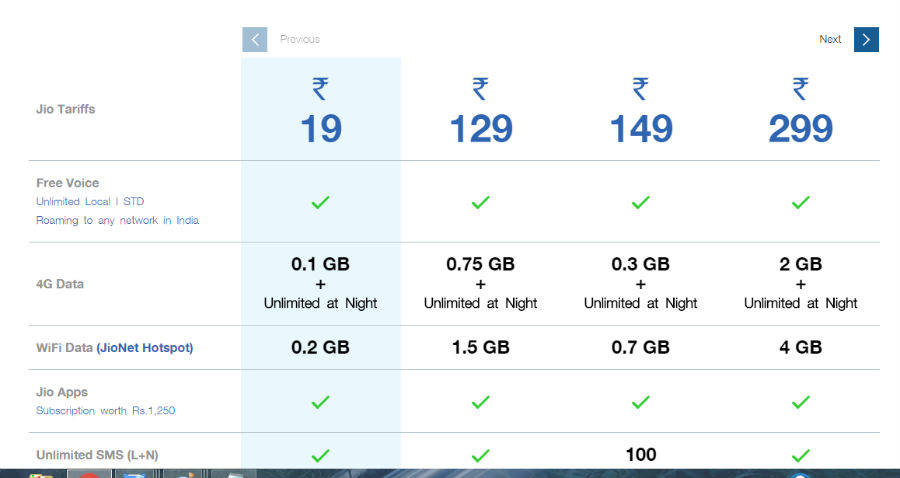Click the '2 GB' 4G Data value
The height and width of the screenshot is (478, 900).
coord(800,265)
